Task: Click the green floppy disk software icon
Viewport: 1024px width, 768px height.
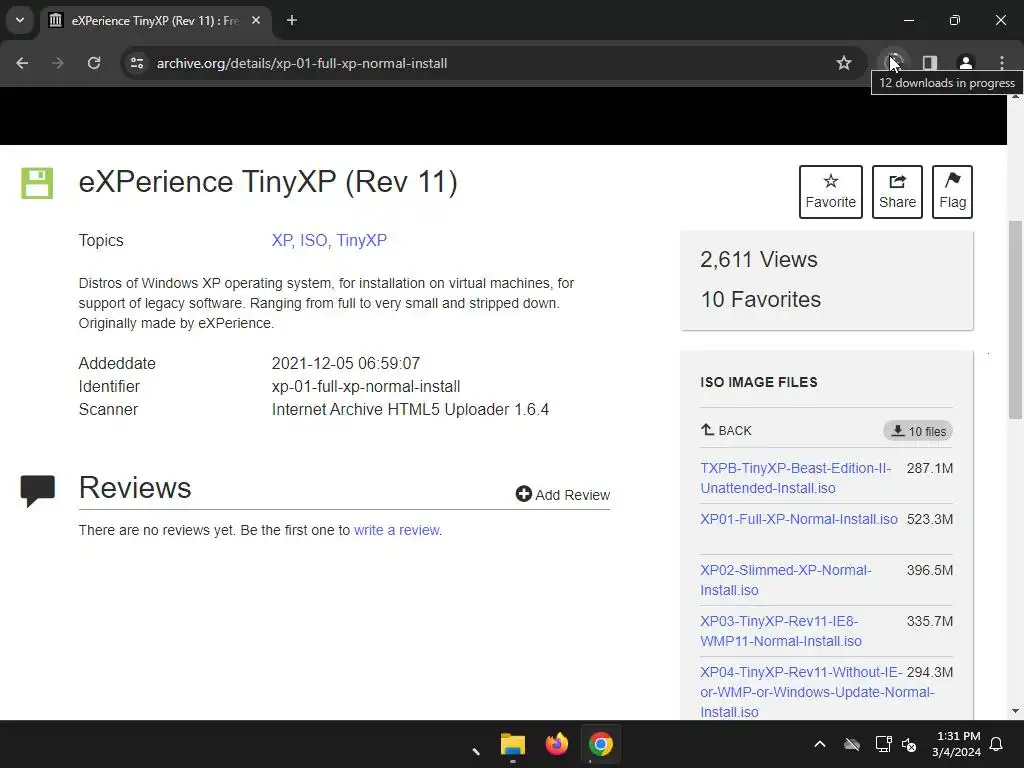Action: (x=37, y=183)
